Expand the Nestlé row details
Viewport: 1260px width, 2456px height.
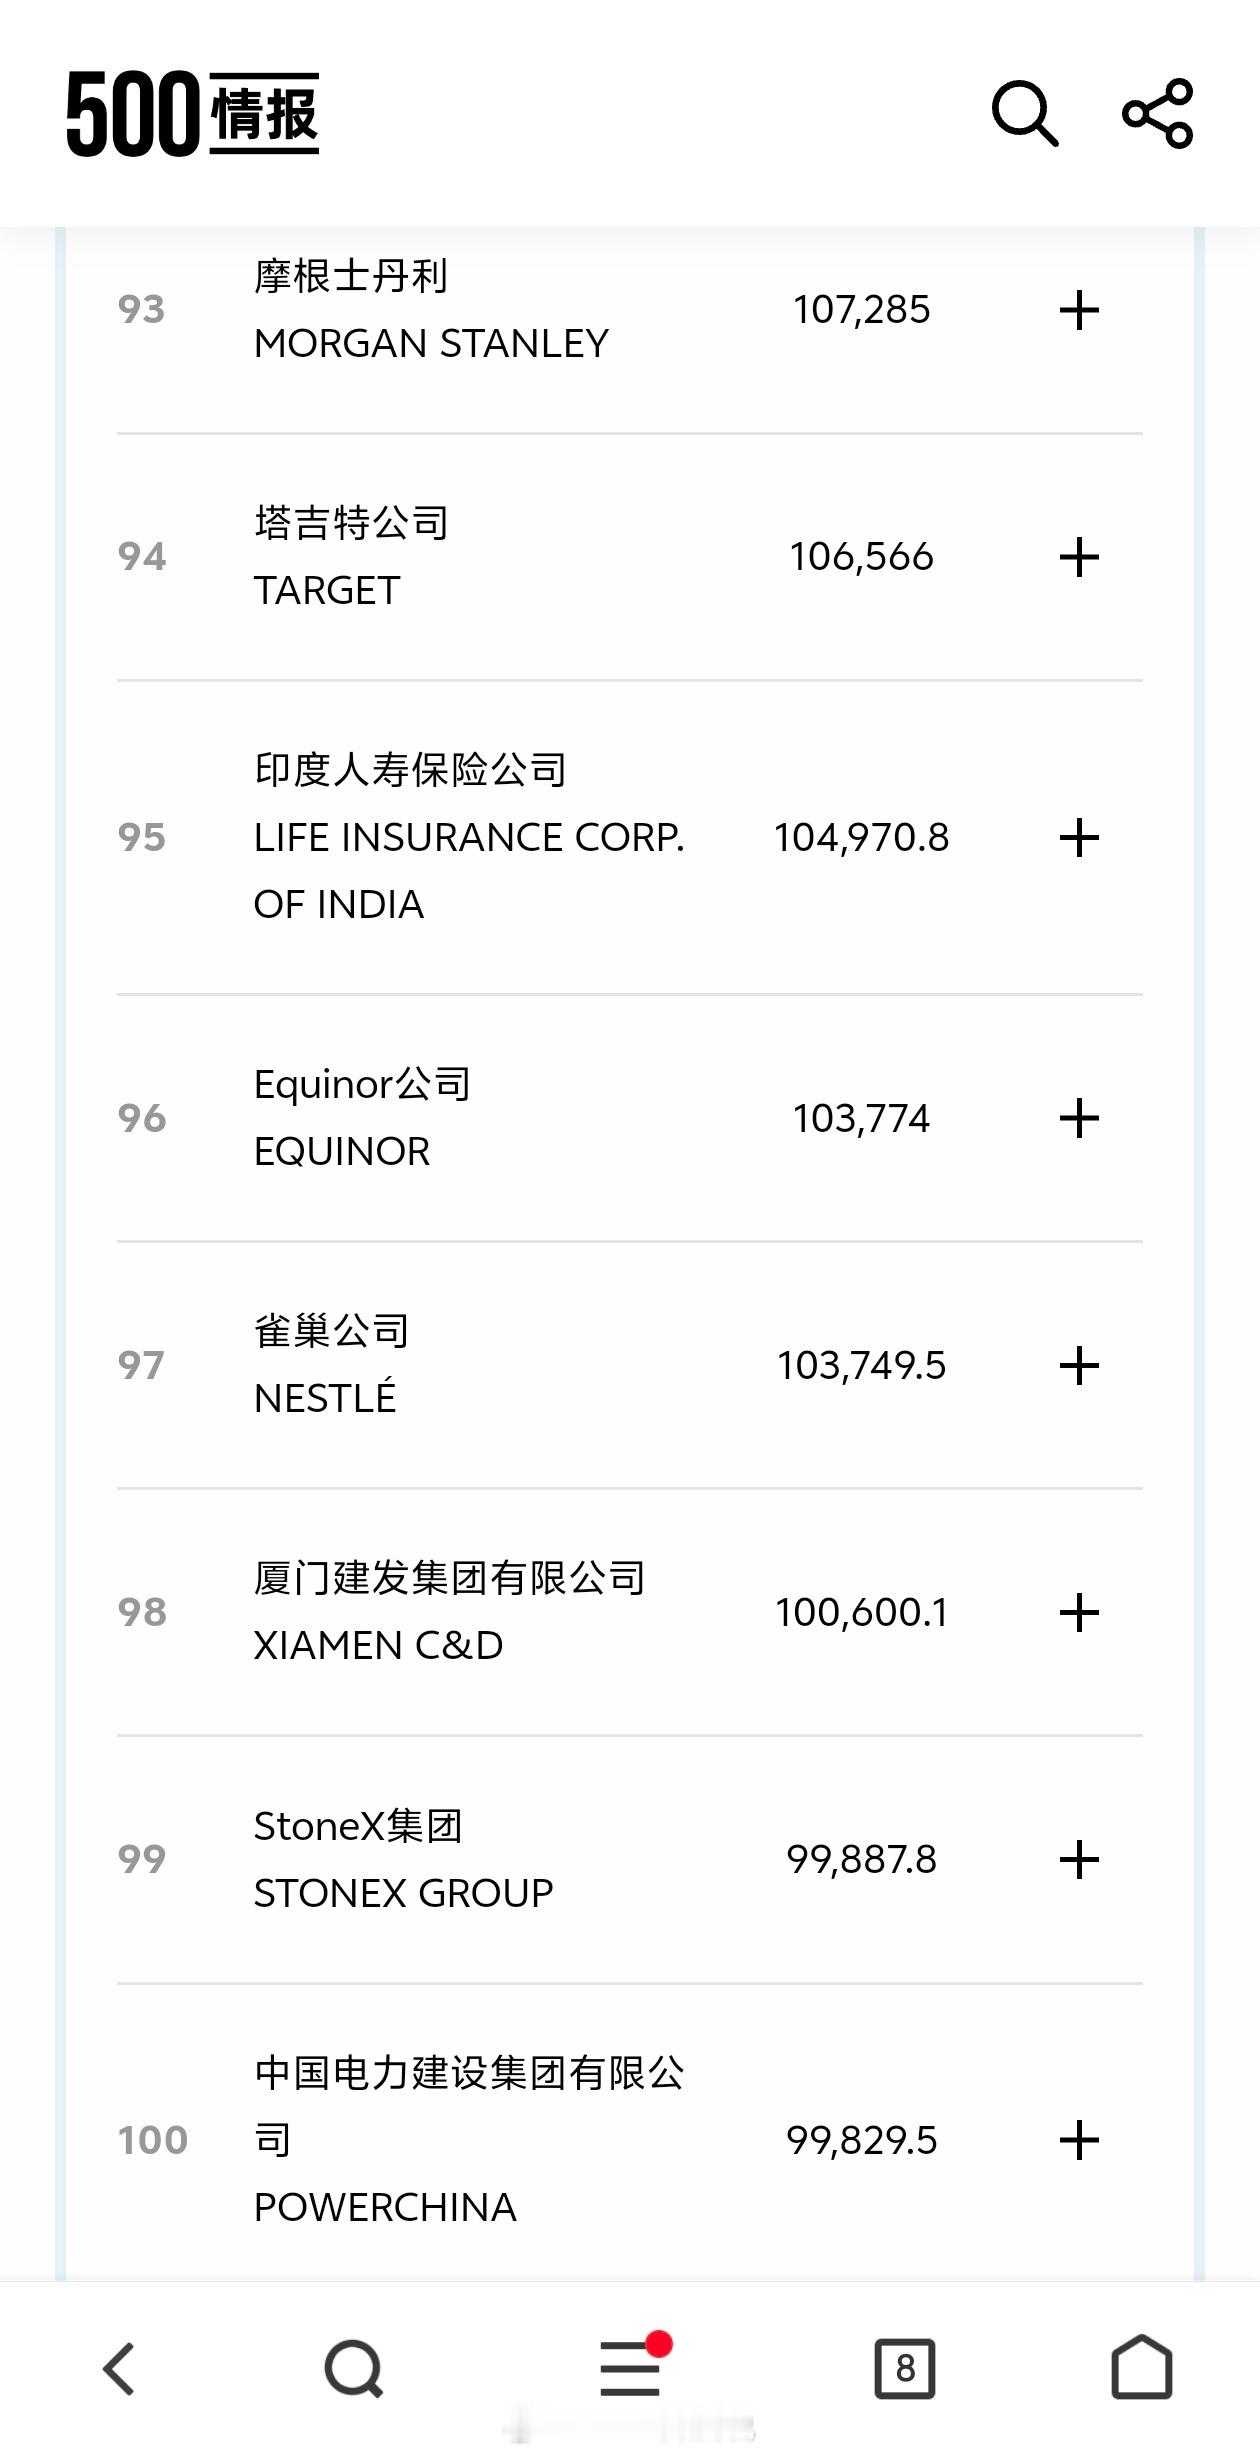(x=1079, y=1365)
